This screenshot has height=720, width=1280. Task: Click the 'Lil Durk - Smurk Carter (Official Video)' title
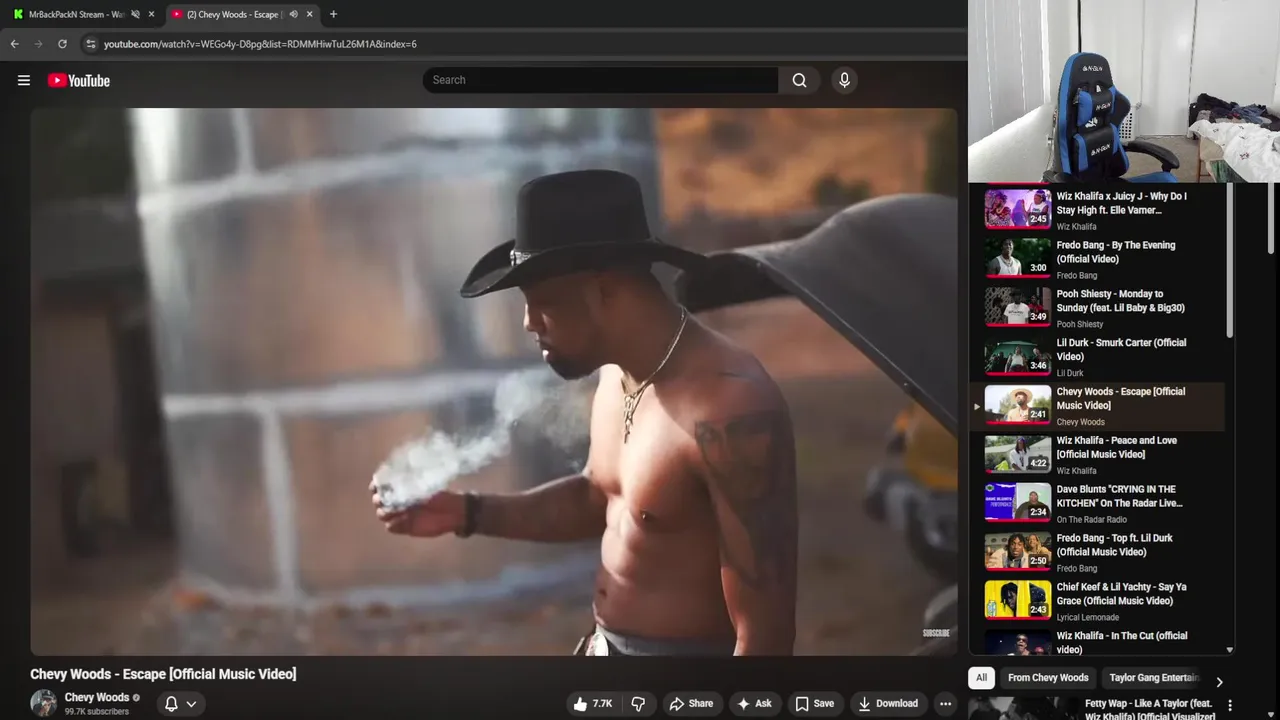[x=1121, y=349]
